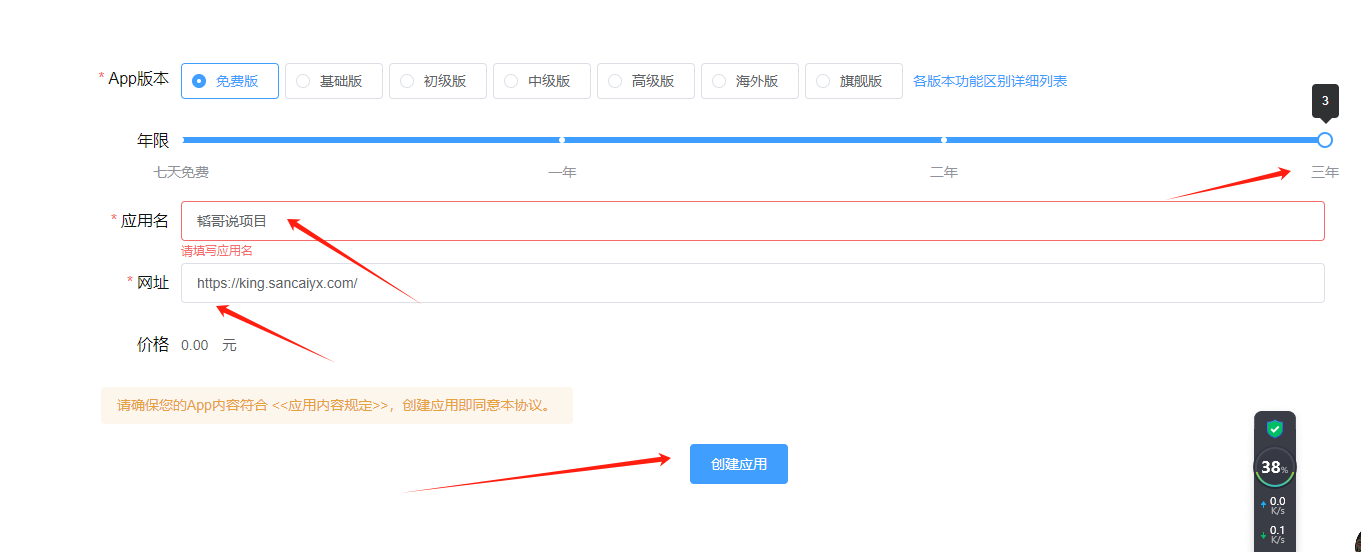1361x552 pixels.
Task: Select the 免费版 app version
Action: (x=230, y=81)
